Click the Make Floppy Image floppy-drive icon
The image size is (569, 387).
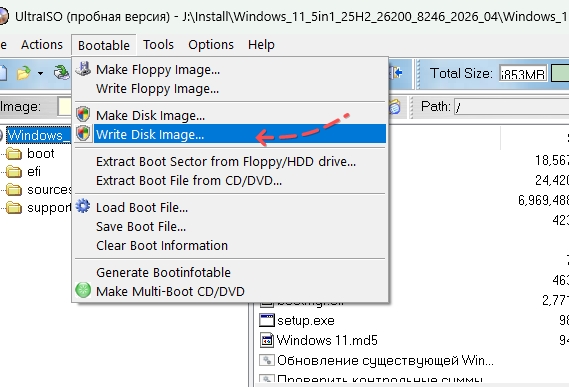(x=83, y=69)
